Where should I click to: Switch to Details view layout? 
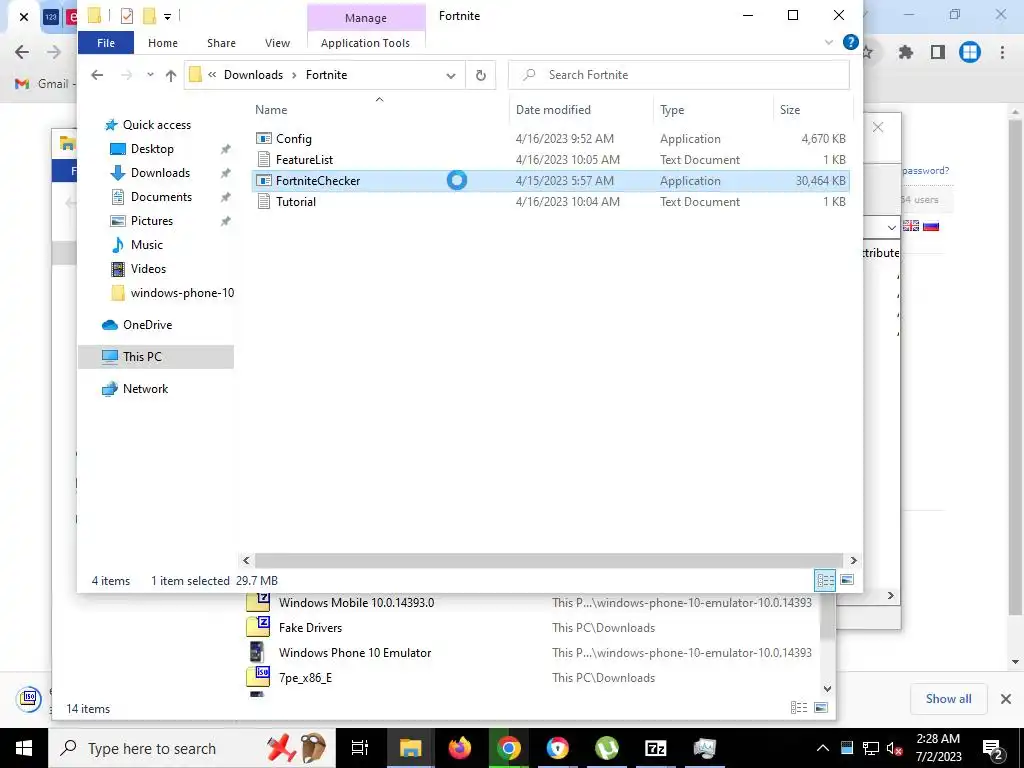[825, 580]
